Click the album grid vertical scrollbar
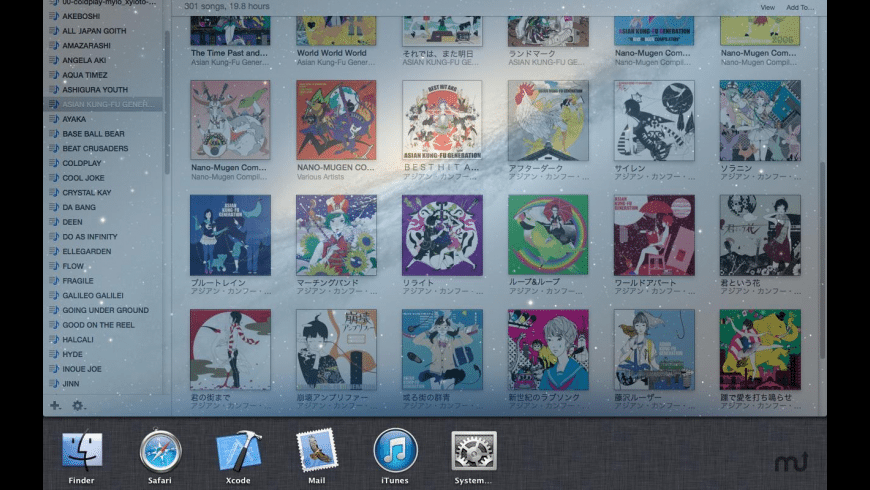The image size is (870, 490). tap(822, 261)
